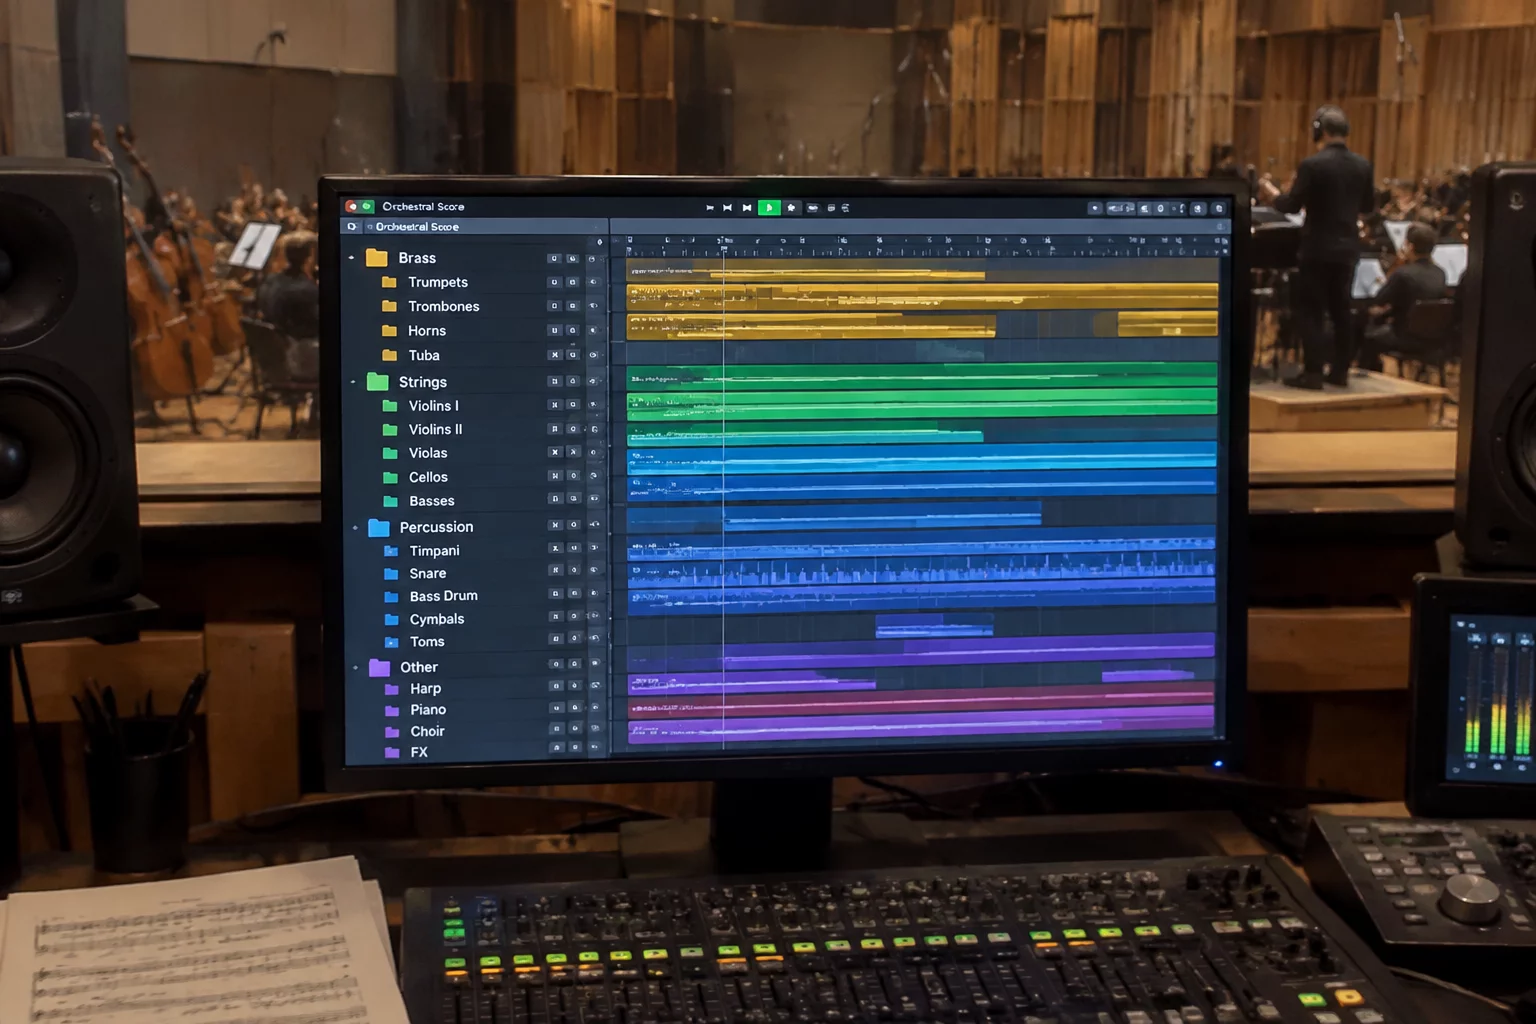Select the Violins II track name

point(435,429)
